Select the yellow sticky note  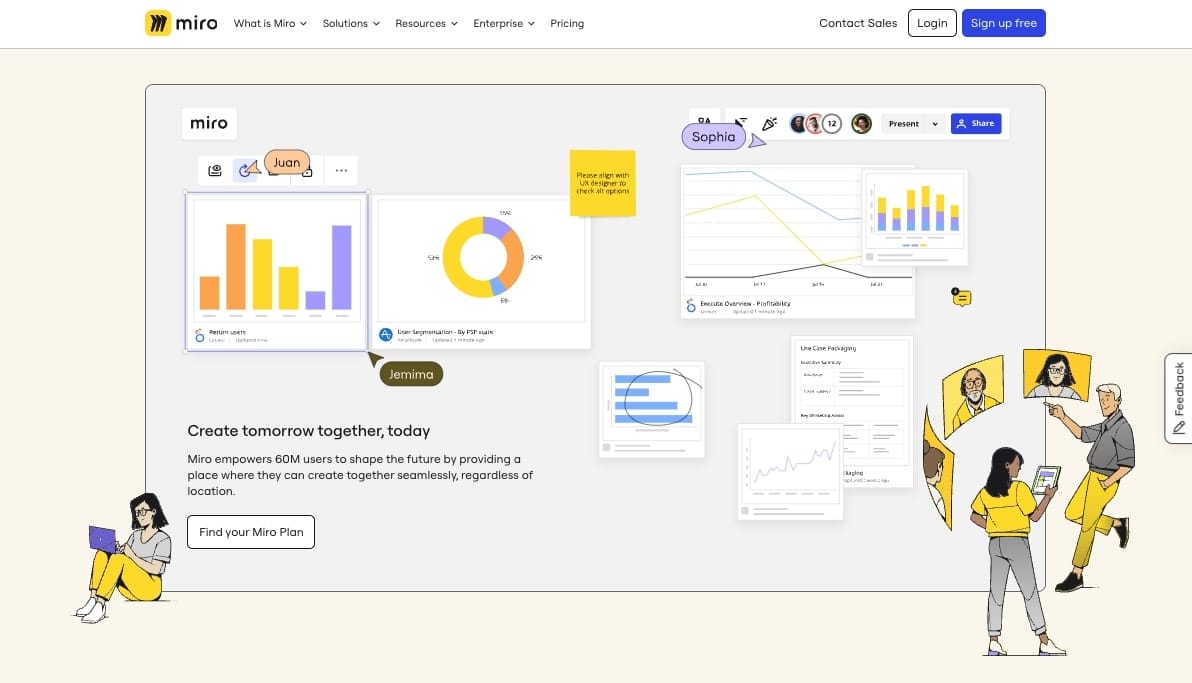602,183
